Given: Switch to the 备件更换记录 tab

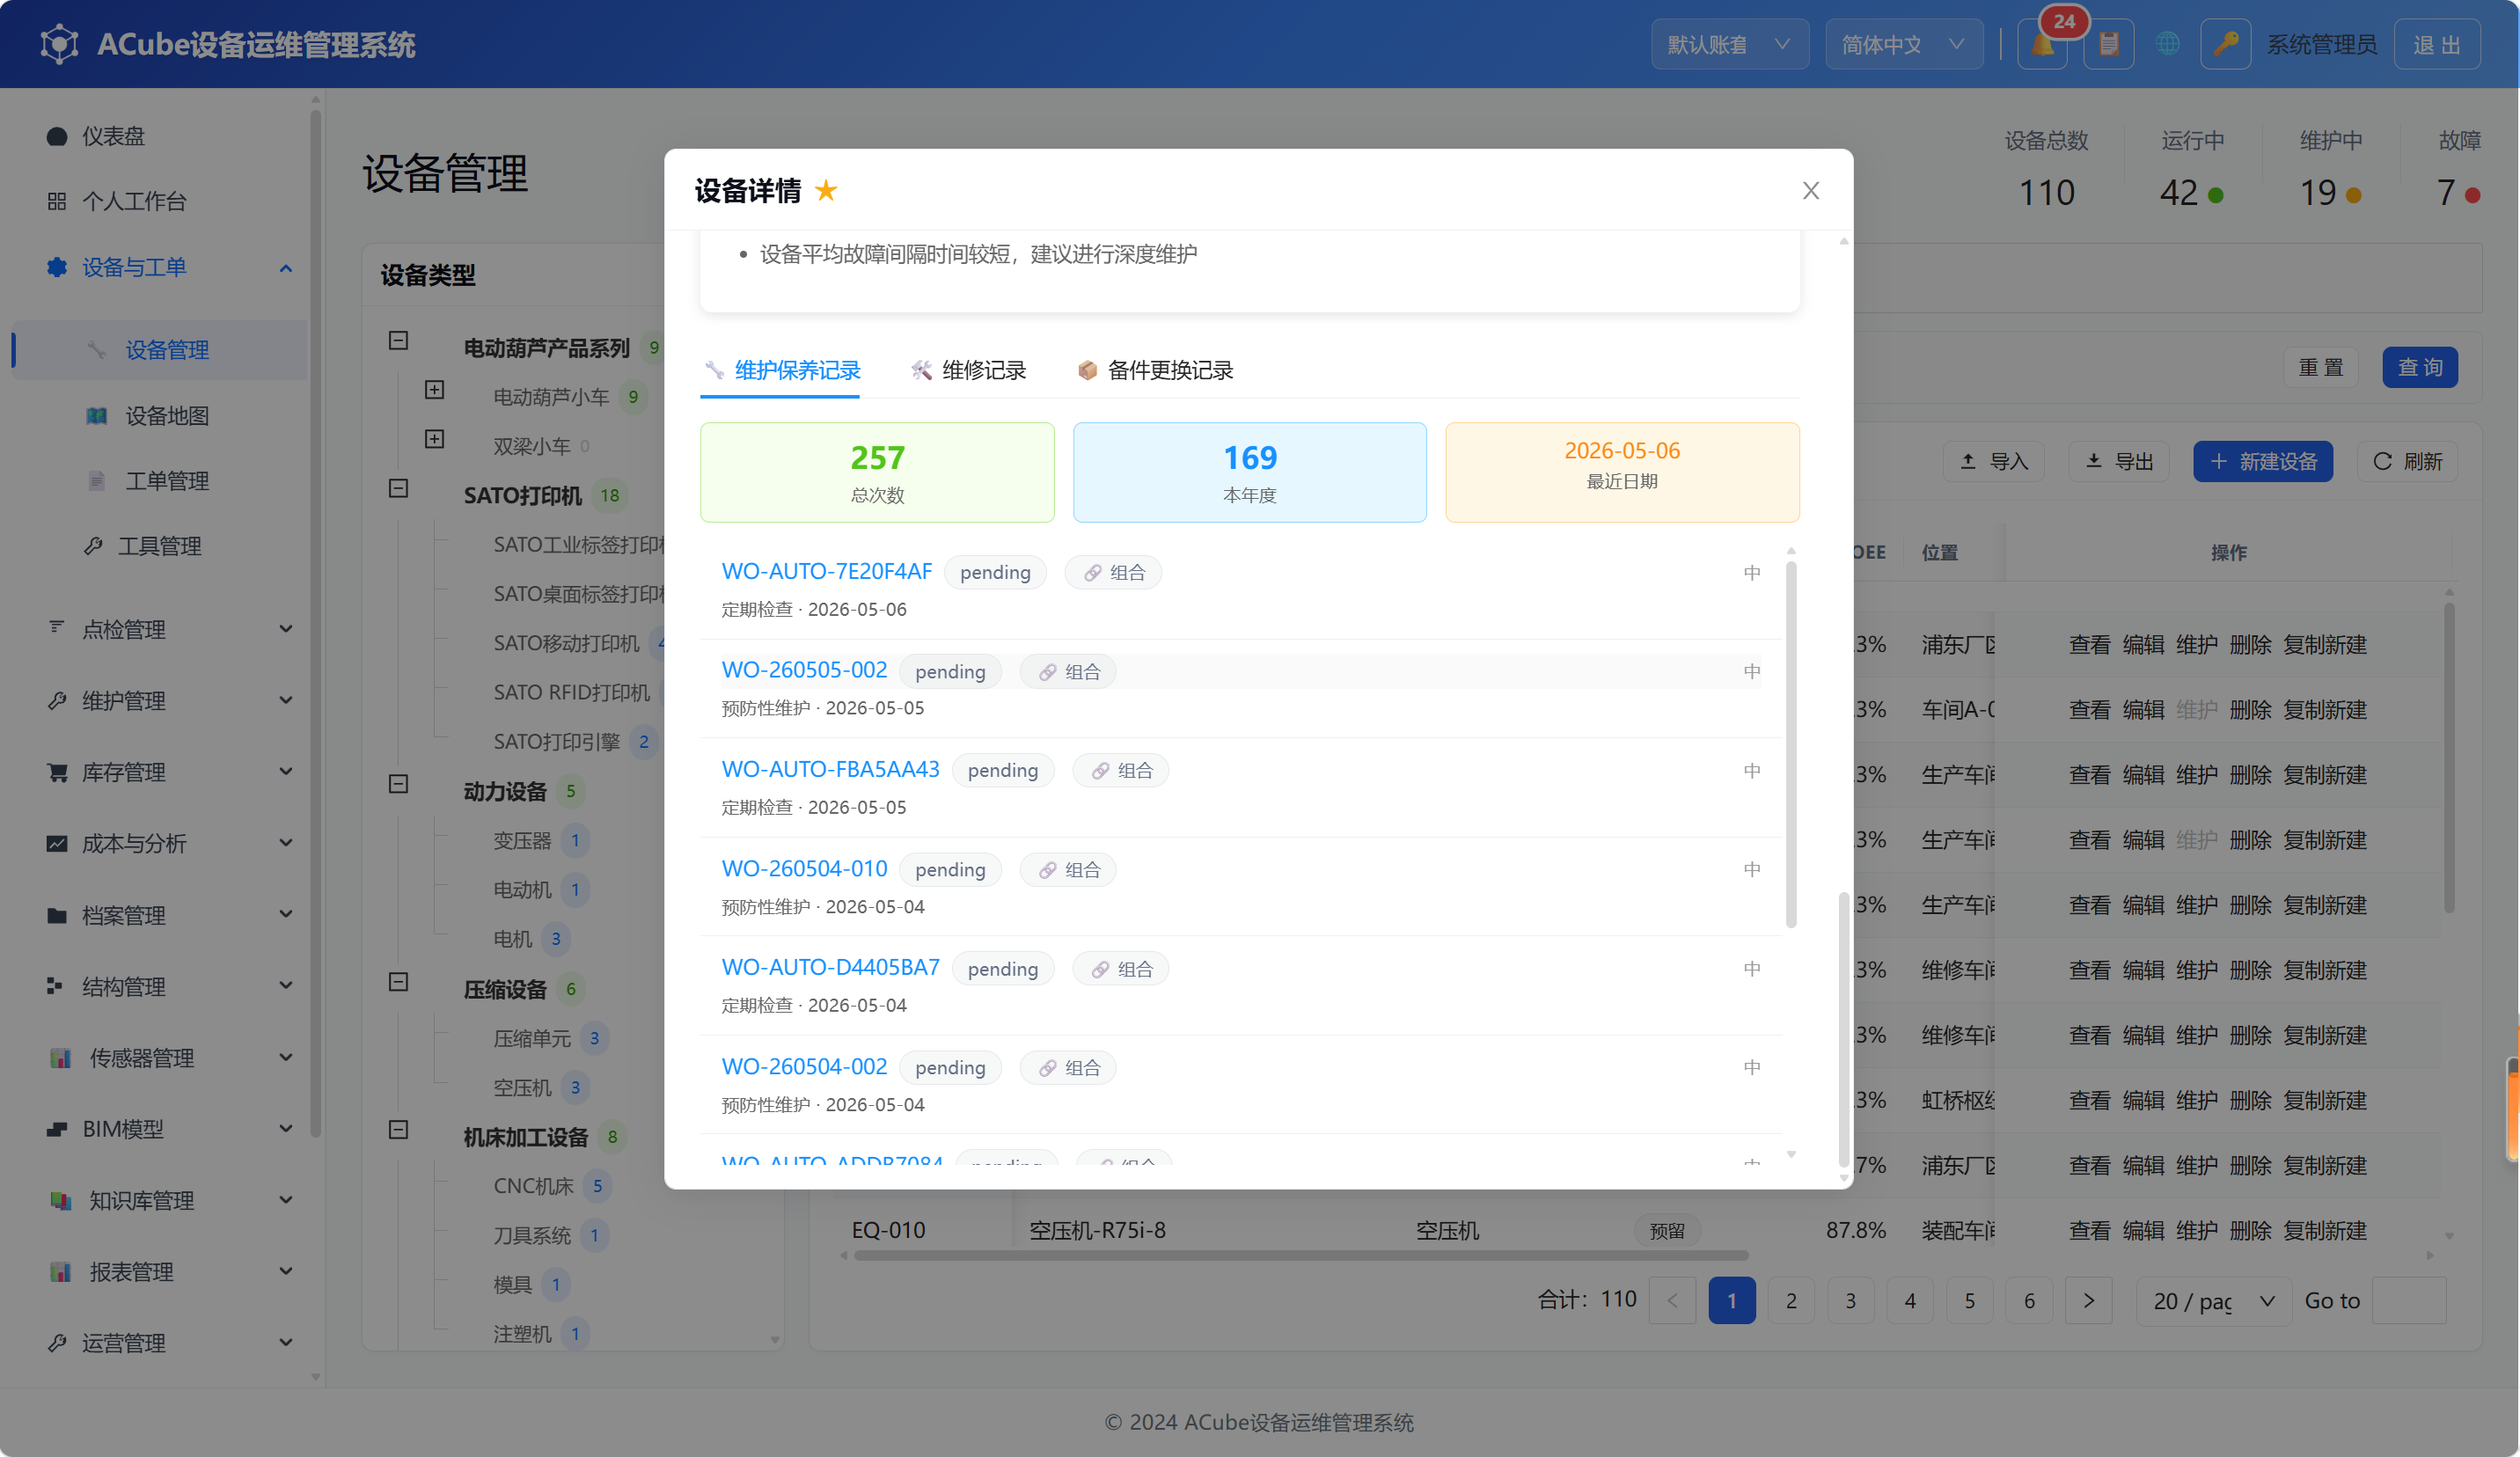Looking at the screenshot, I should tap(1155, 371).
